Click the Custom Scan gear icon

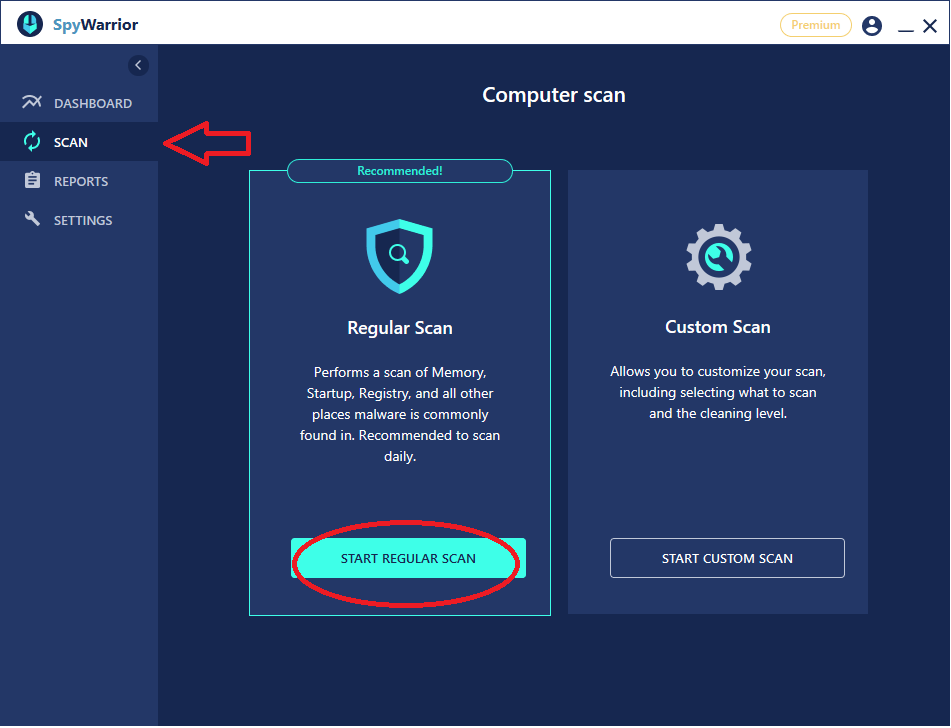719,257
